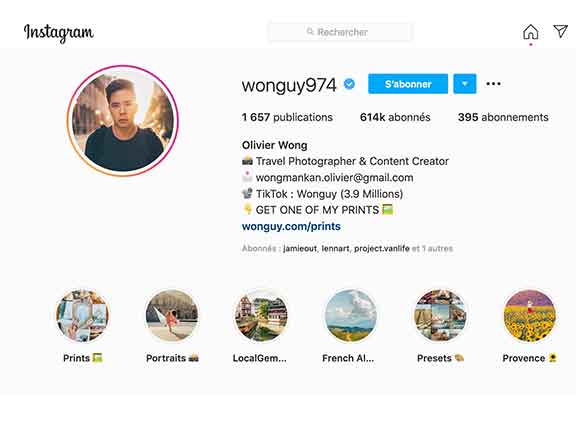The image size is (576, 432).
Task: Open the three-dot options menu
Action: pyautogui.click(x=493, y=84)
